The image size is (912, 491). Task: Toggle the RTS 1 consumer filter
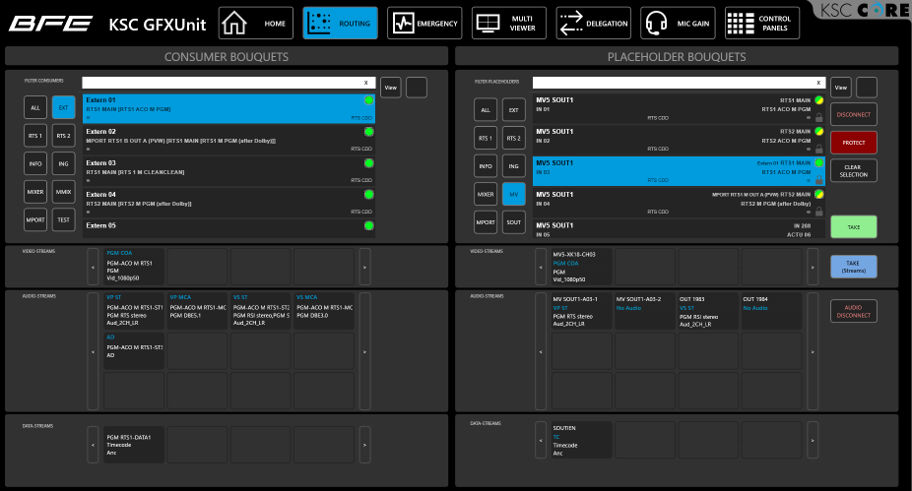(x=36, y=136)
